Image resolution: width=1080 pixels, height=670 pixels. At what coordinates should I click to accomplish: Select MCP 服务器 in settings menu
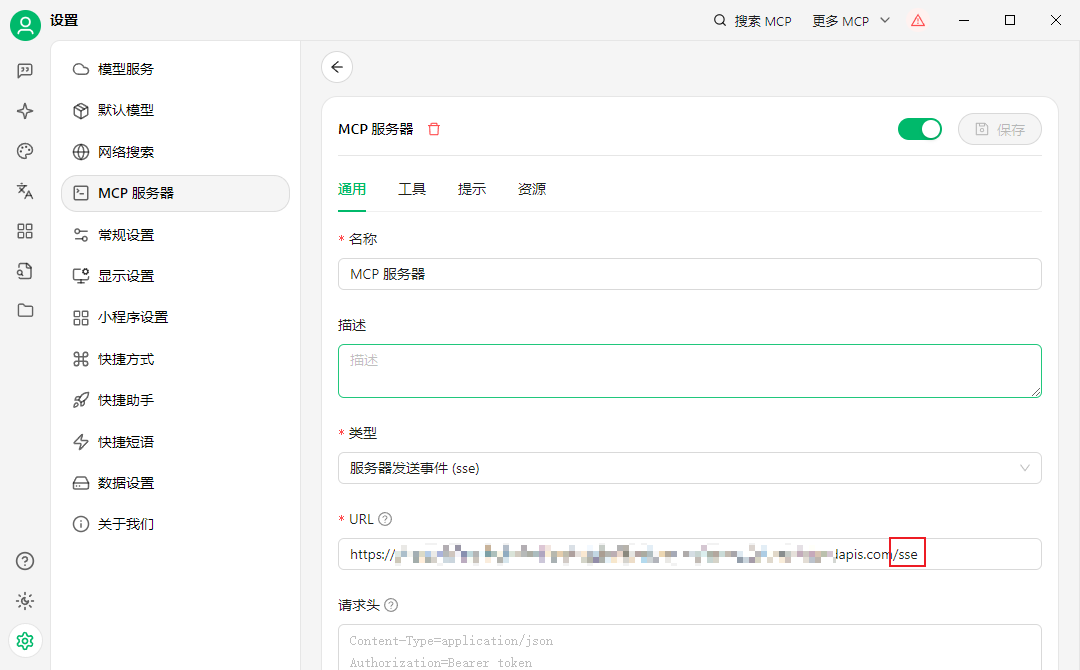coord(176,193)
